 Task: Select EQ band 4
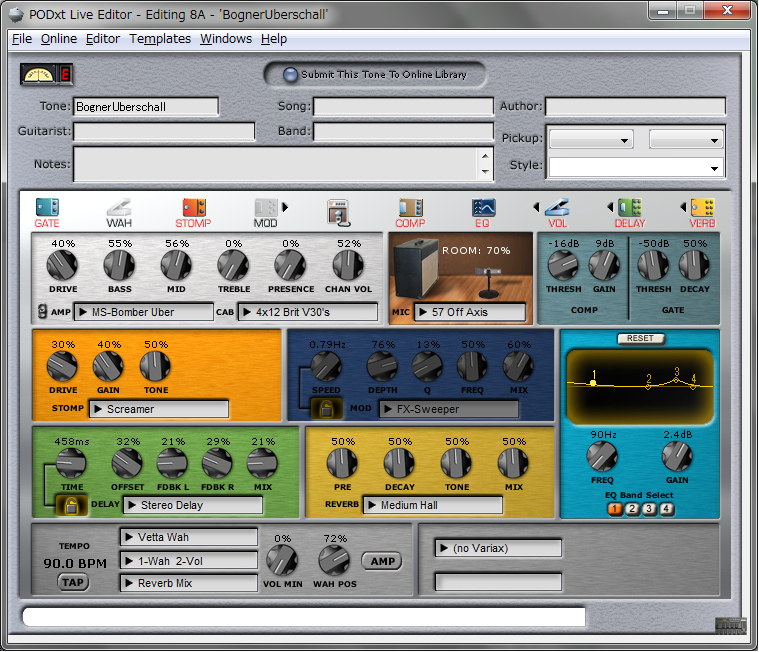click(667, 509)
